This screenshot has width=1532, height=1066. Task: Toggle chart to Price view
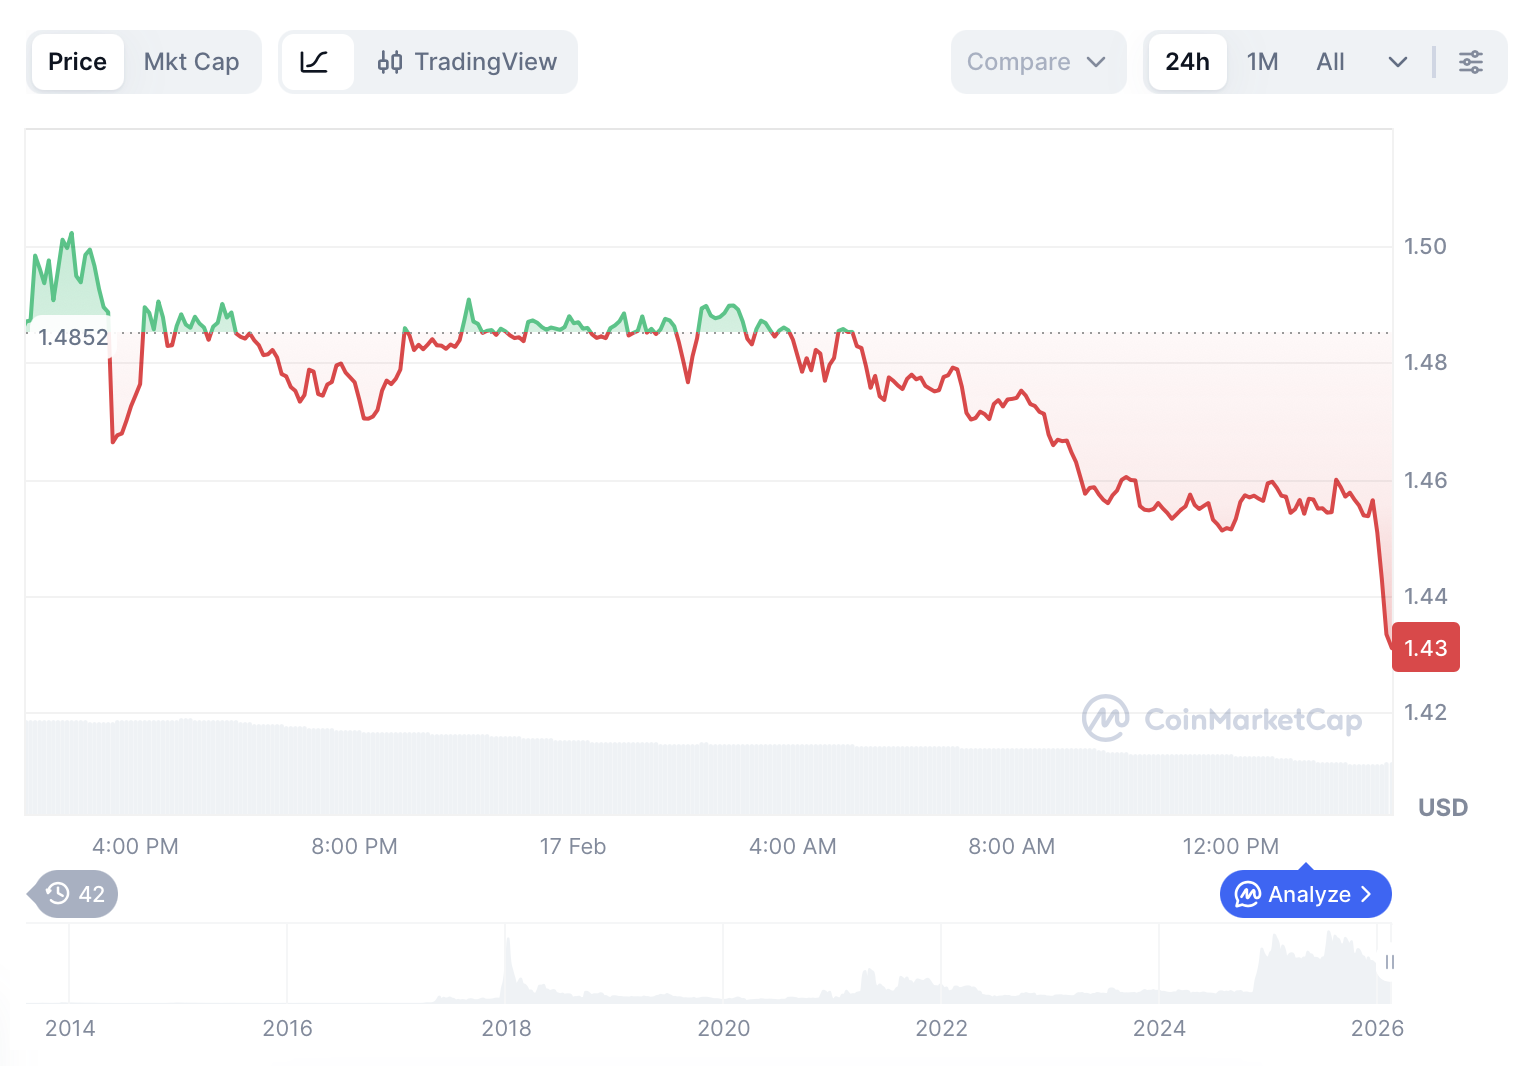tap(77, 62)
